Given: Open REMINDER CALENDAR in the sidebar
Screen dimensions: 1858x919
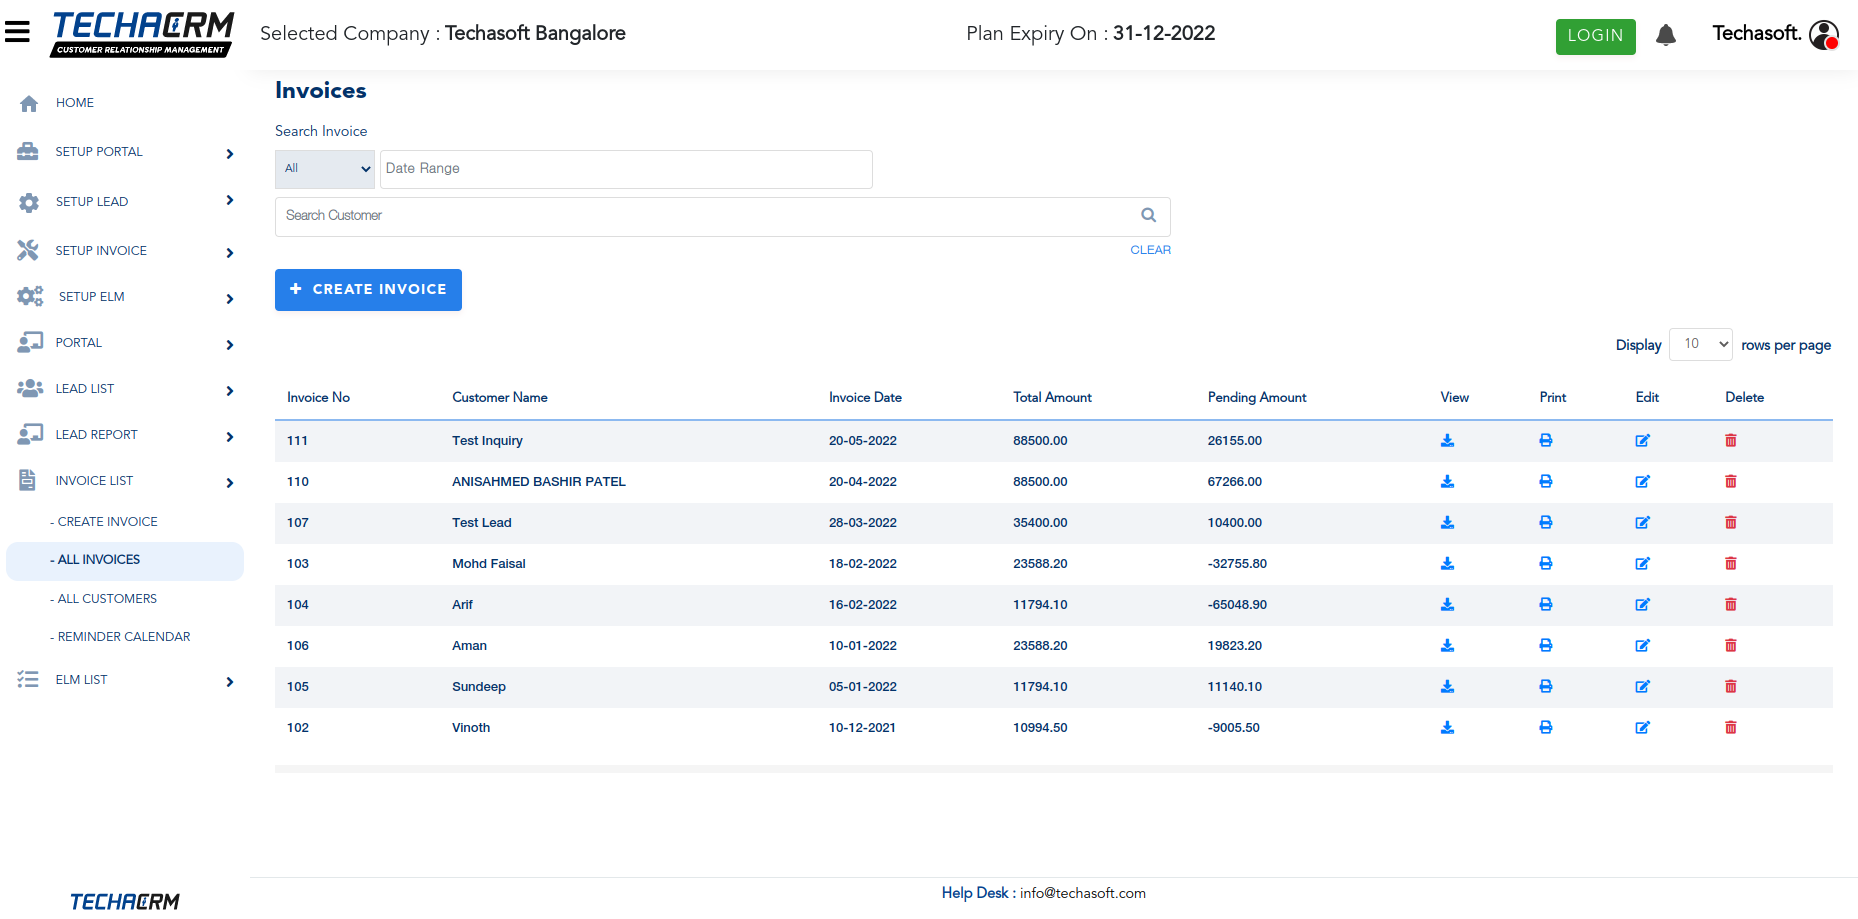Looking at the screenshot, I should tap(124, 637).
